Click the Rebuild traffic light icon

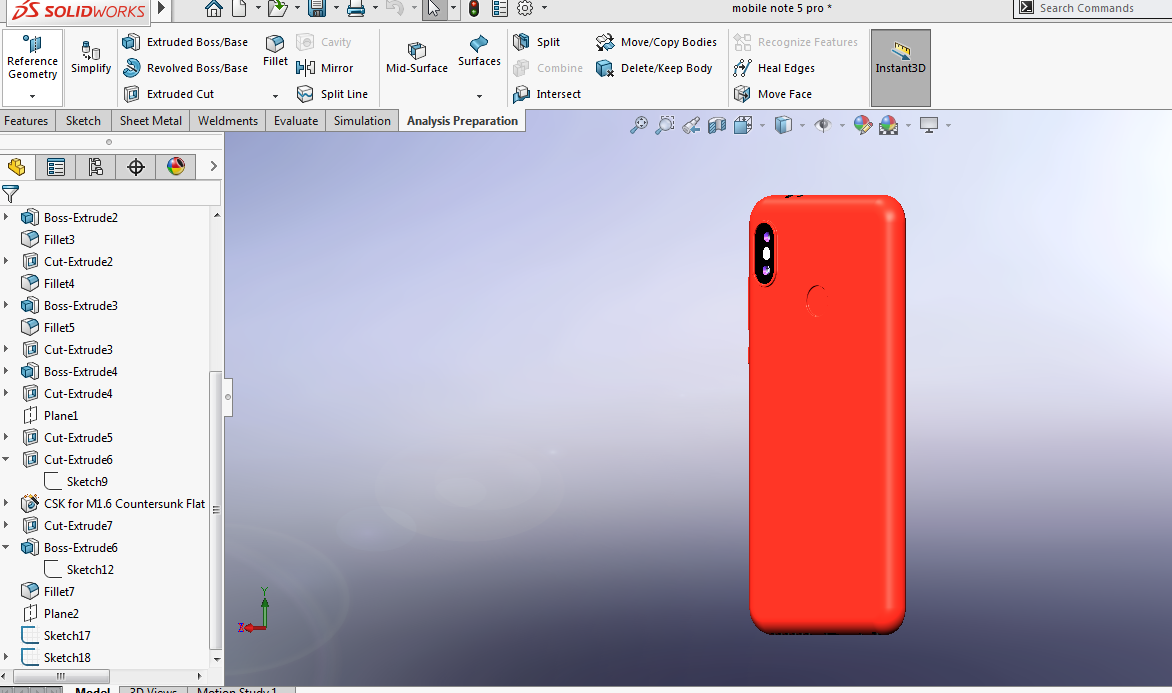474,8
